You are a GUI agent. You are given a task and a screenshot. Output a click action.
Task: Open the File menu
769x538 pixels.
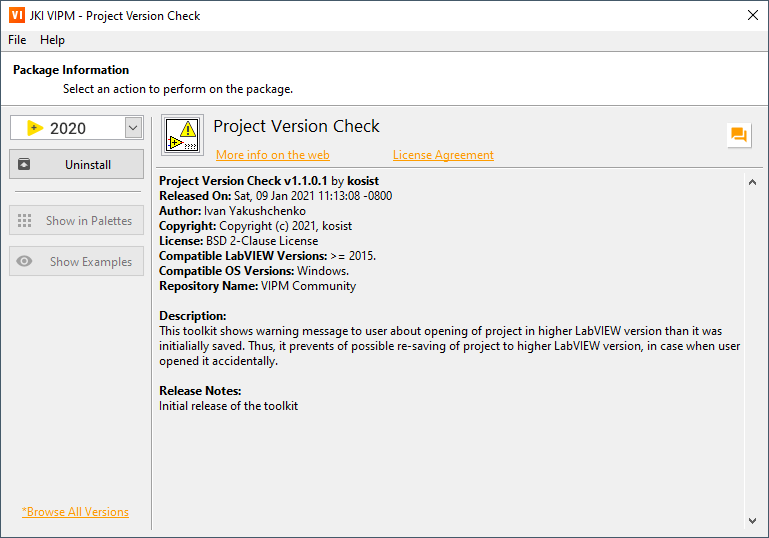(17, 40)
